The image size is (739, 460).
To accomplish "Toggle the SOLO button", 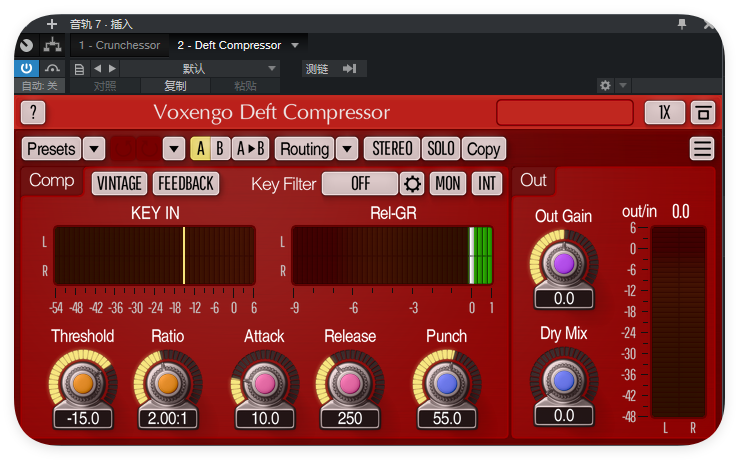I will tap(441, 149).
